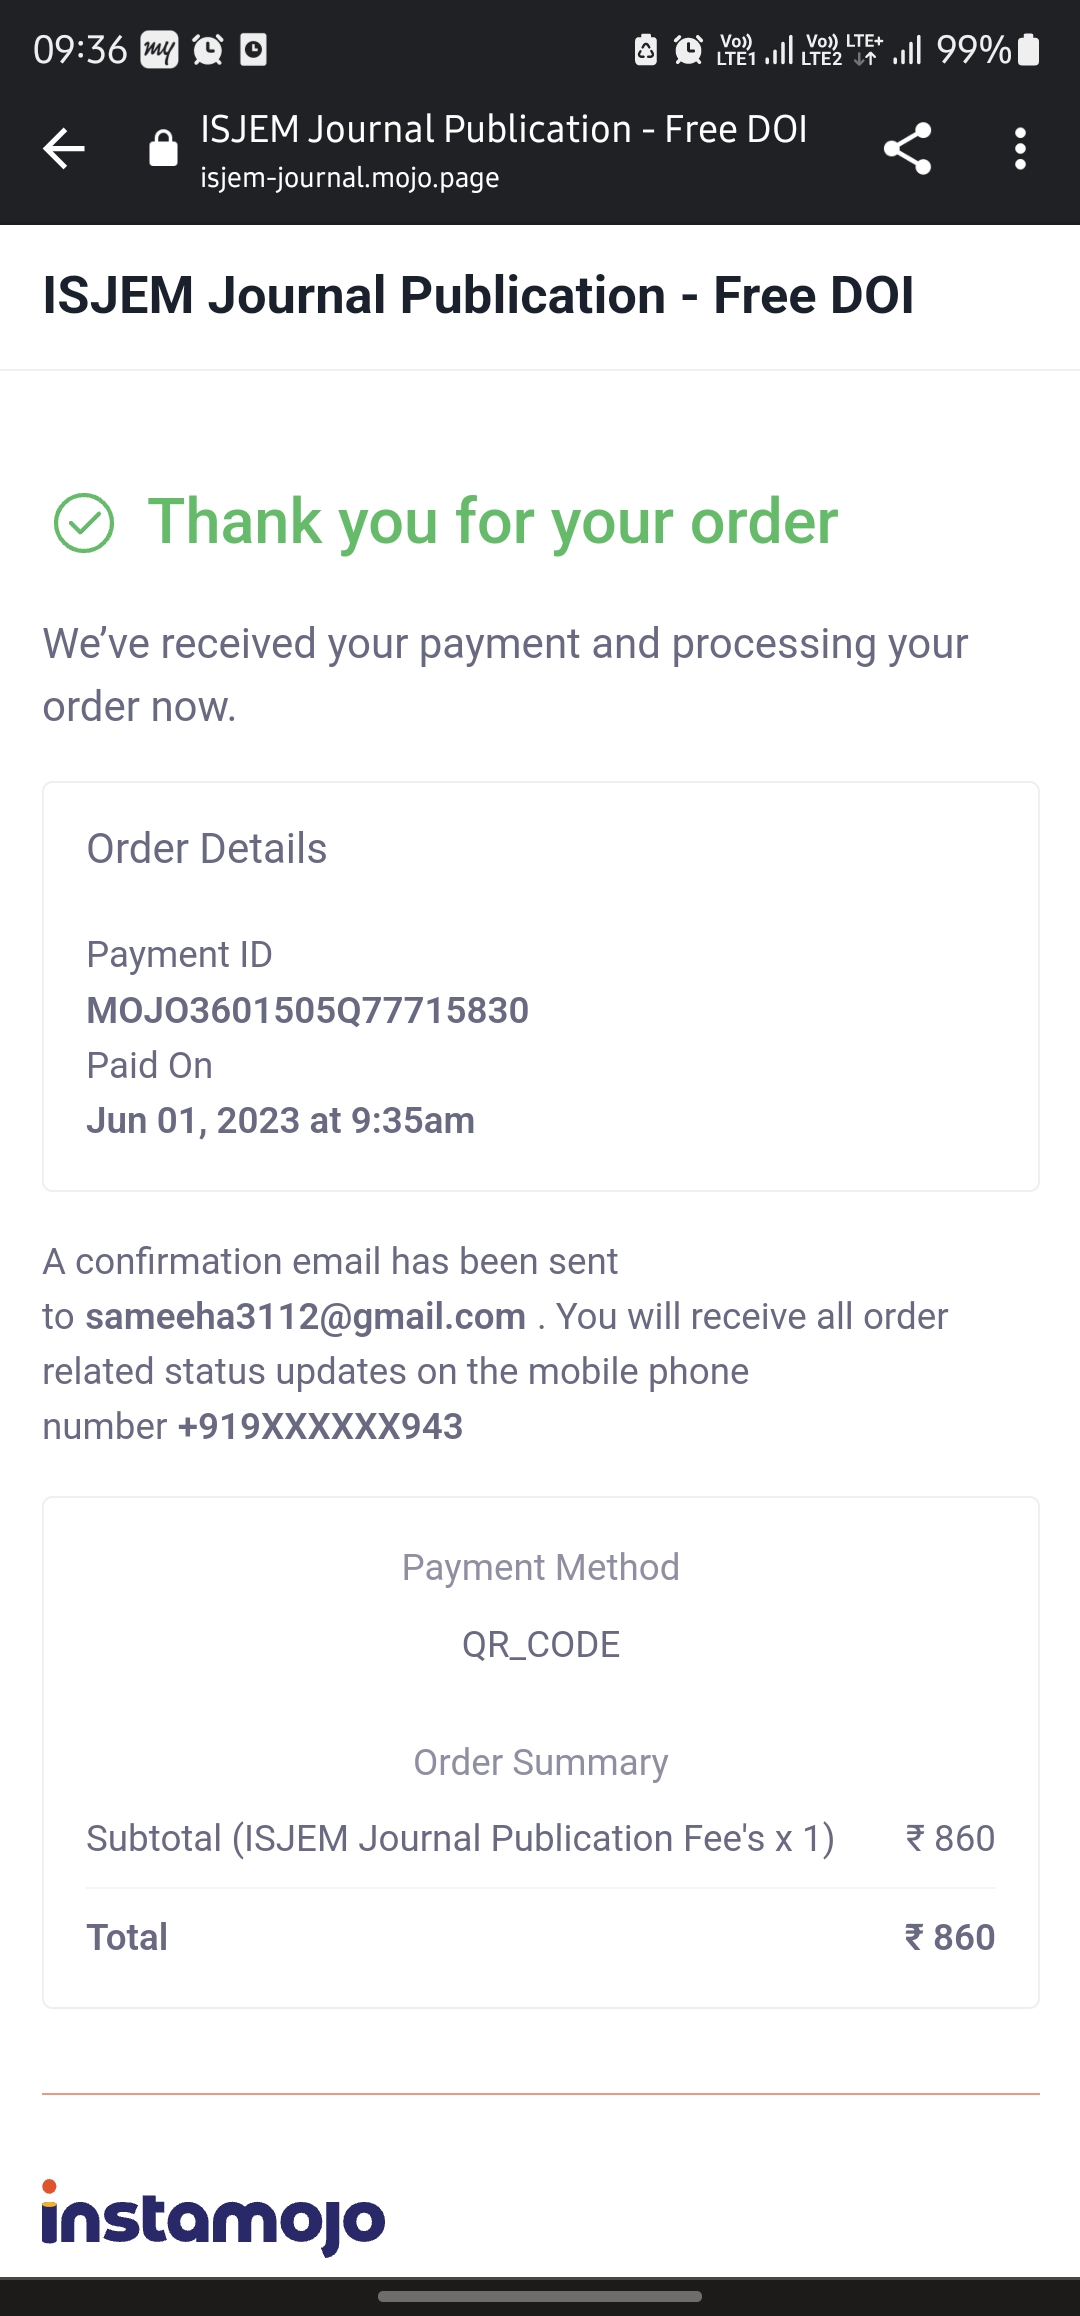Tap the Order Details card heading
Image resolution: width=1080 pixels, height=2316 pixels.
click(206, 849)
